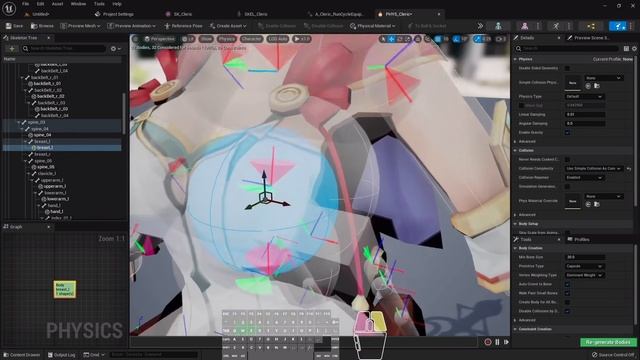Image resolution: width=640 pixels, height=360 pixels.
Task: Open viewport hamburger options menu
Action: point(136,39)
